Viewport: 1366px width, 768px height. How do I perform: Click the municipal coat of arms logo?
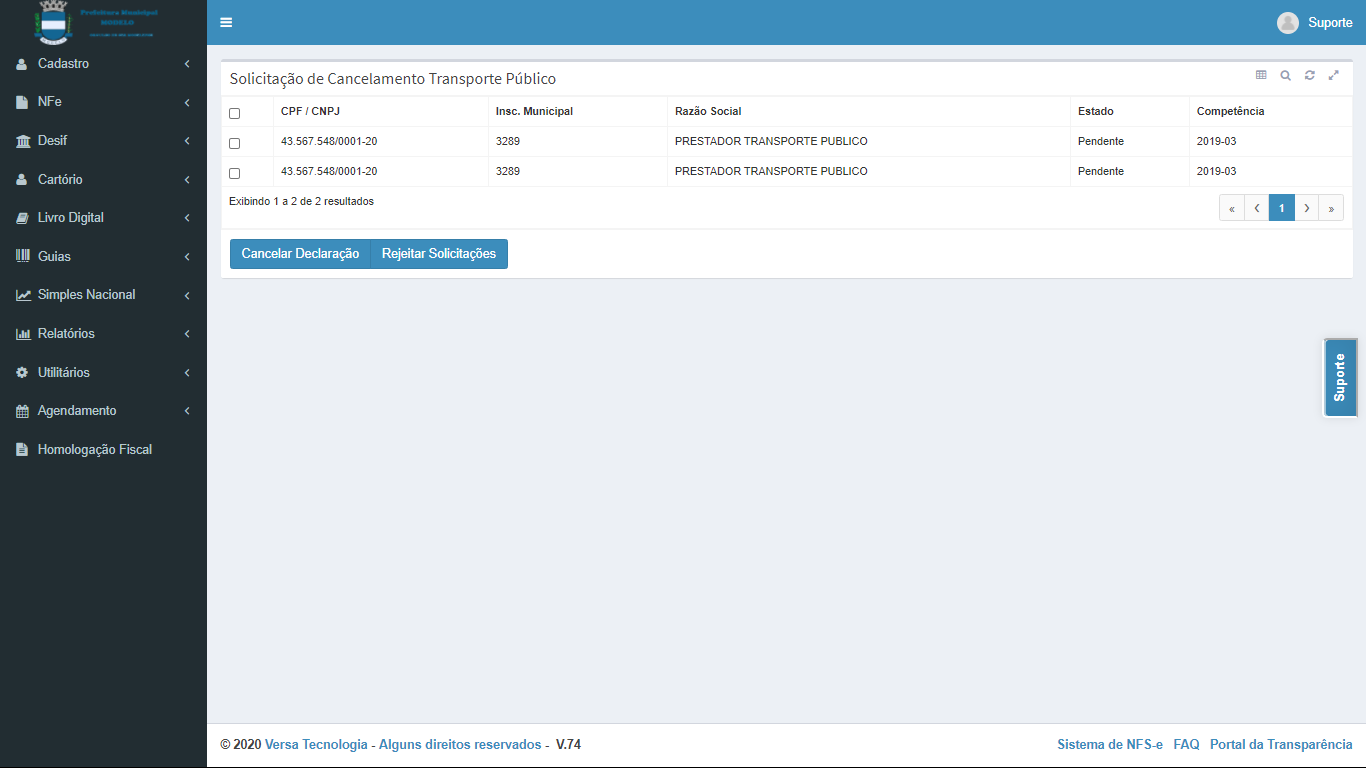point(53,22)
